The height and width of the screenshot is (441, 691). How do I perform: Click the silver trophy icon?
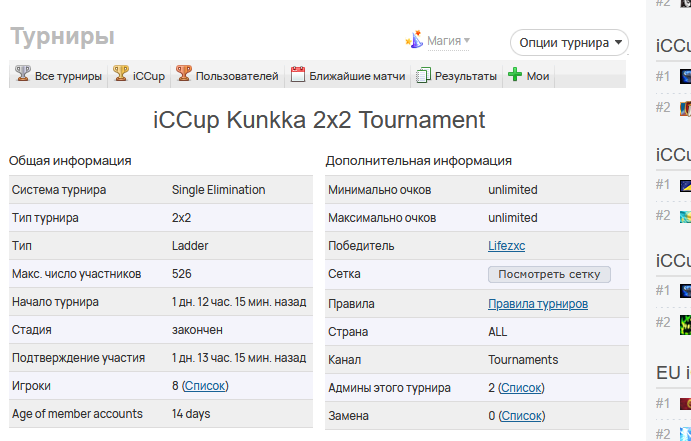pos(22,74)
